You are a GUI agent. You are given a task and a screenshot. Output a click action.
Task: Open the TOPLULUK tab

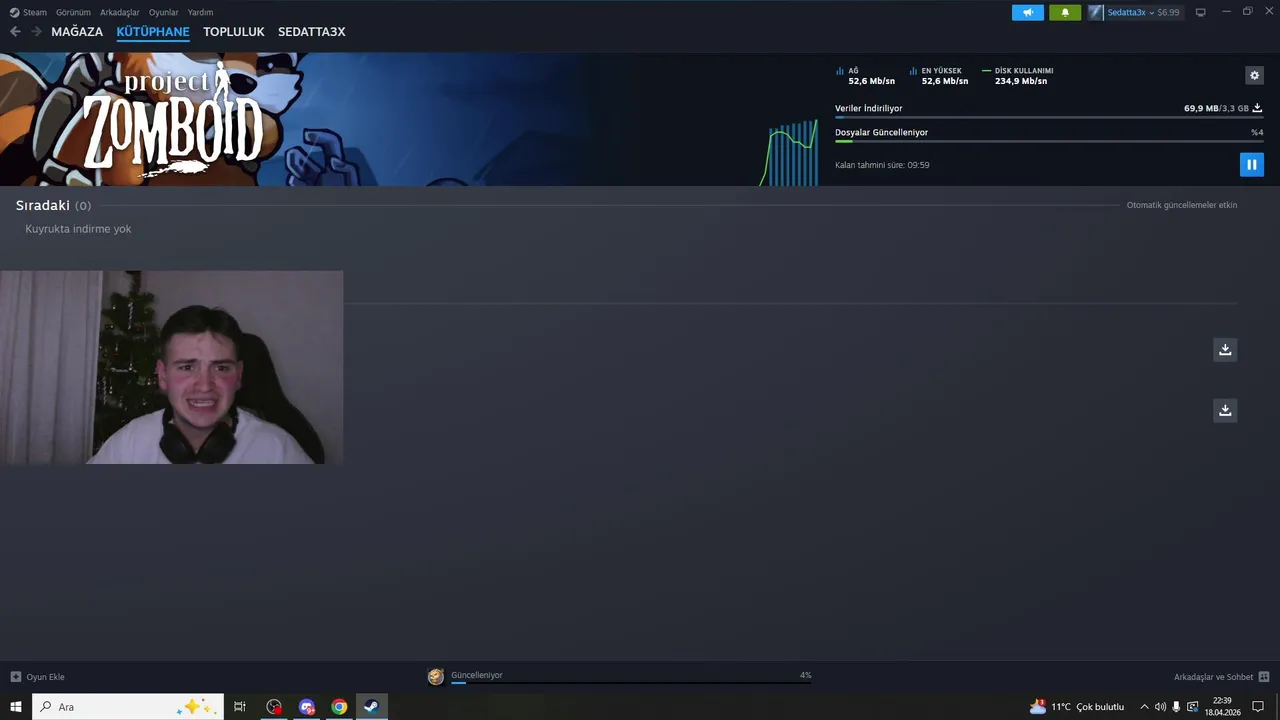coord(234,32)
